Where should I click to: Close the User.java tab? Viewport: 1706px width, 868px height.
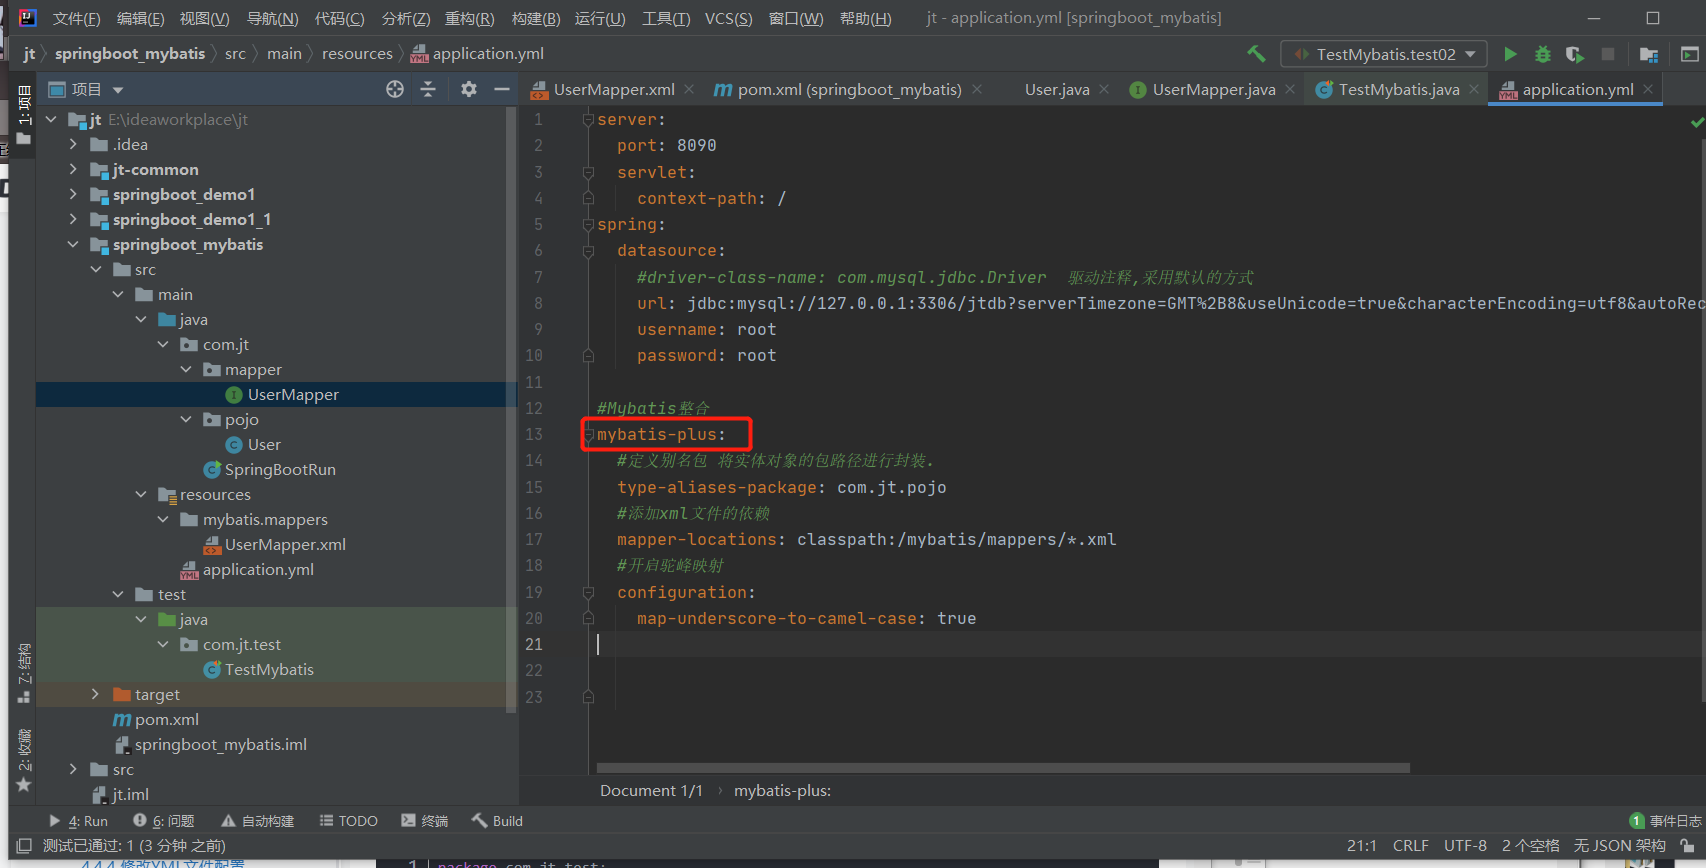coord(1104,89)
